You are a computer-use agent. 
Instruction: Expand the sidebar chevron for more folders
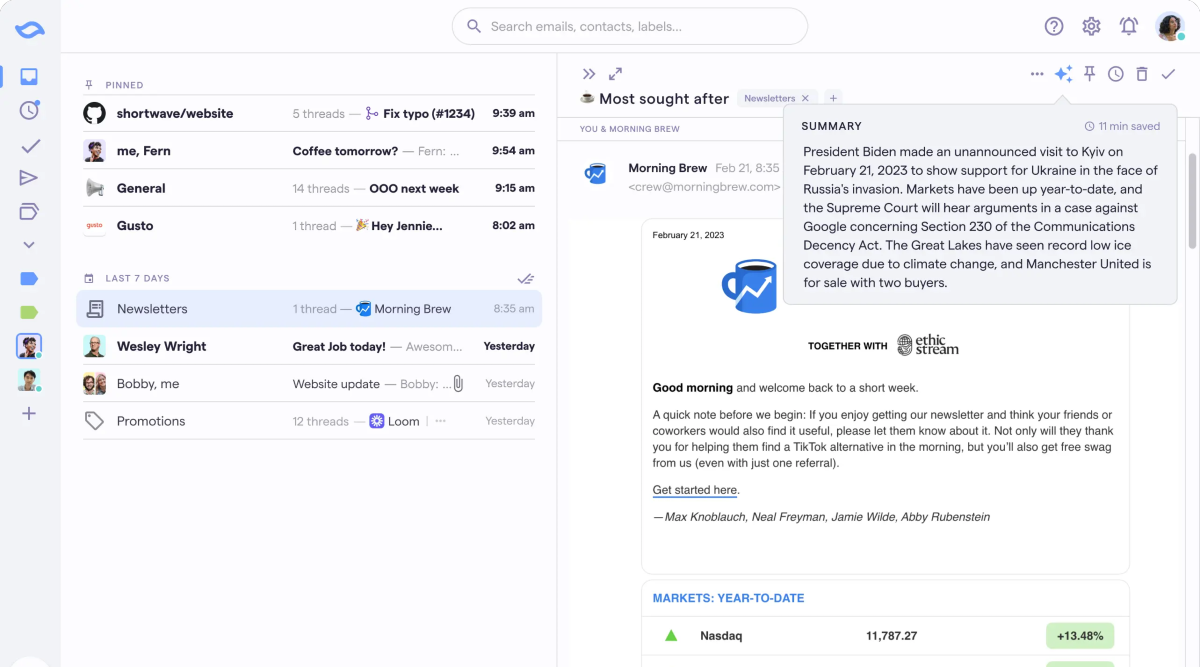(29, 244)
